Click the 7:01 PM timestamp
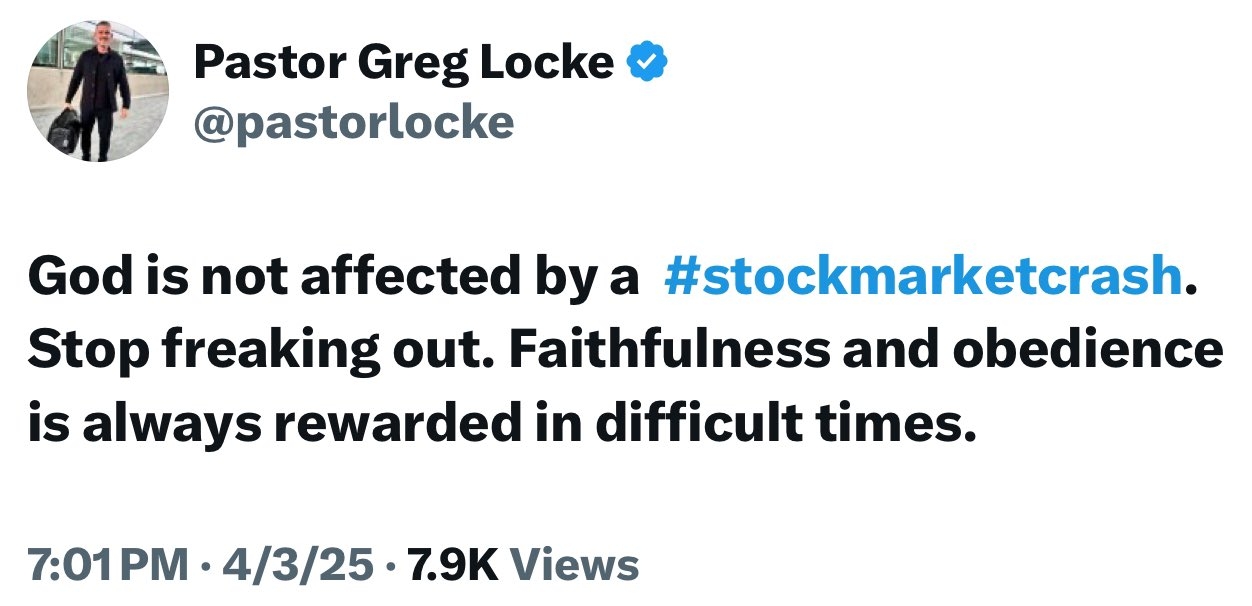Viewport: 1252px width, 606px height. click(x=107, y=565)
